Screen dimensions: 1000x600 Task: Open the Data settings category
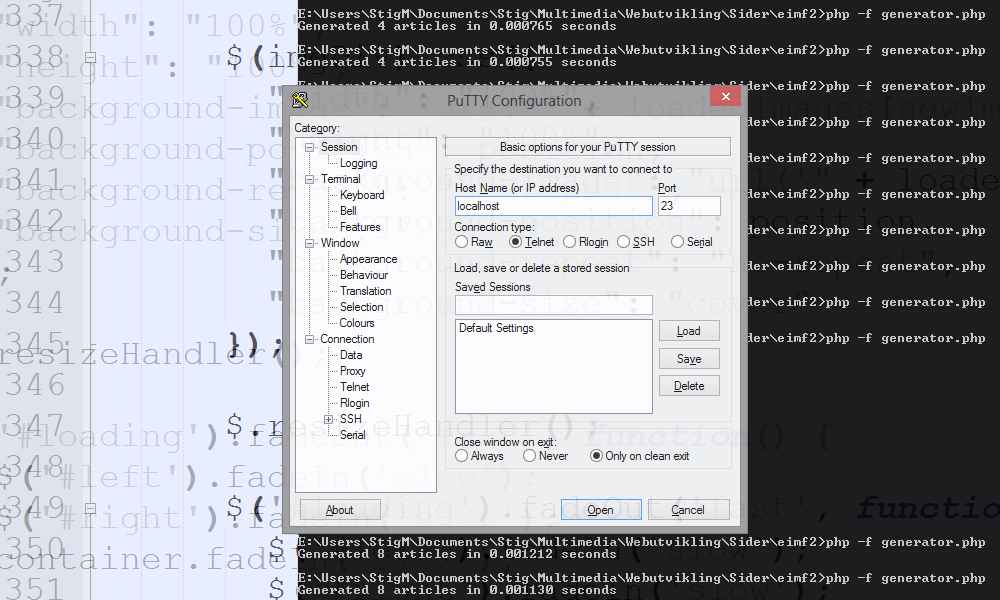[351, 355]
